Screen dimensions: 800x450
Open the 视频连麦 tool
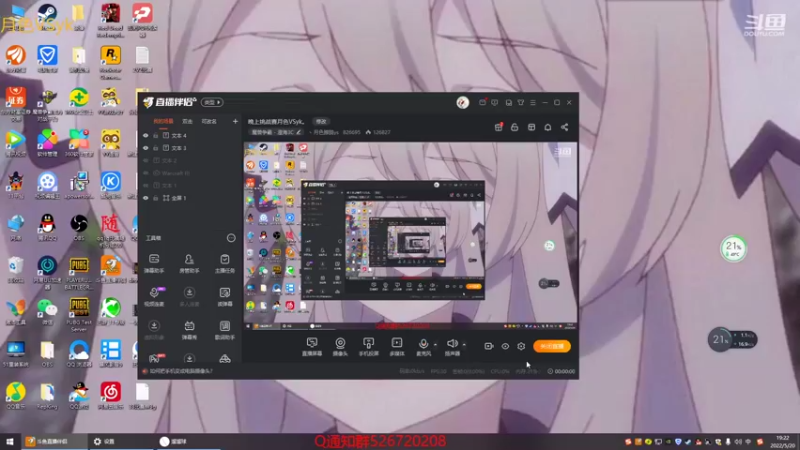[x=154, y=297]
